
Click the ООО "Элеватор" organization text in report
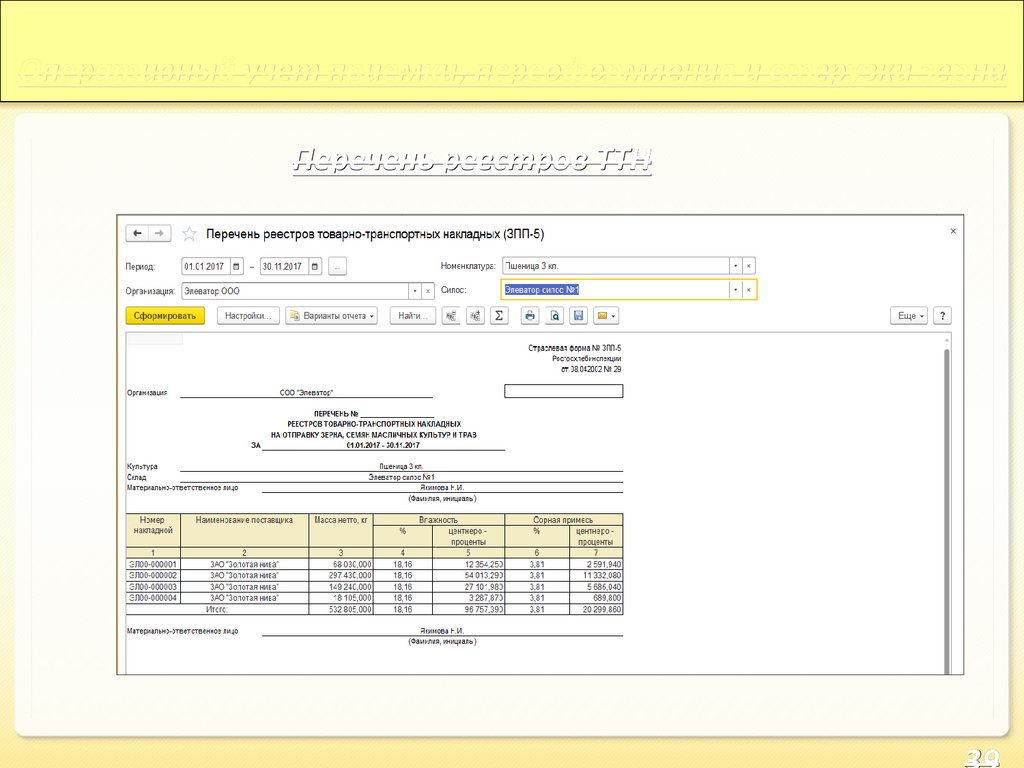click(x=306, y=392)
